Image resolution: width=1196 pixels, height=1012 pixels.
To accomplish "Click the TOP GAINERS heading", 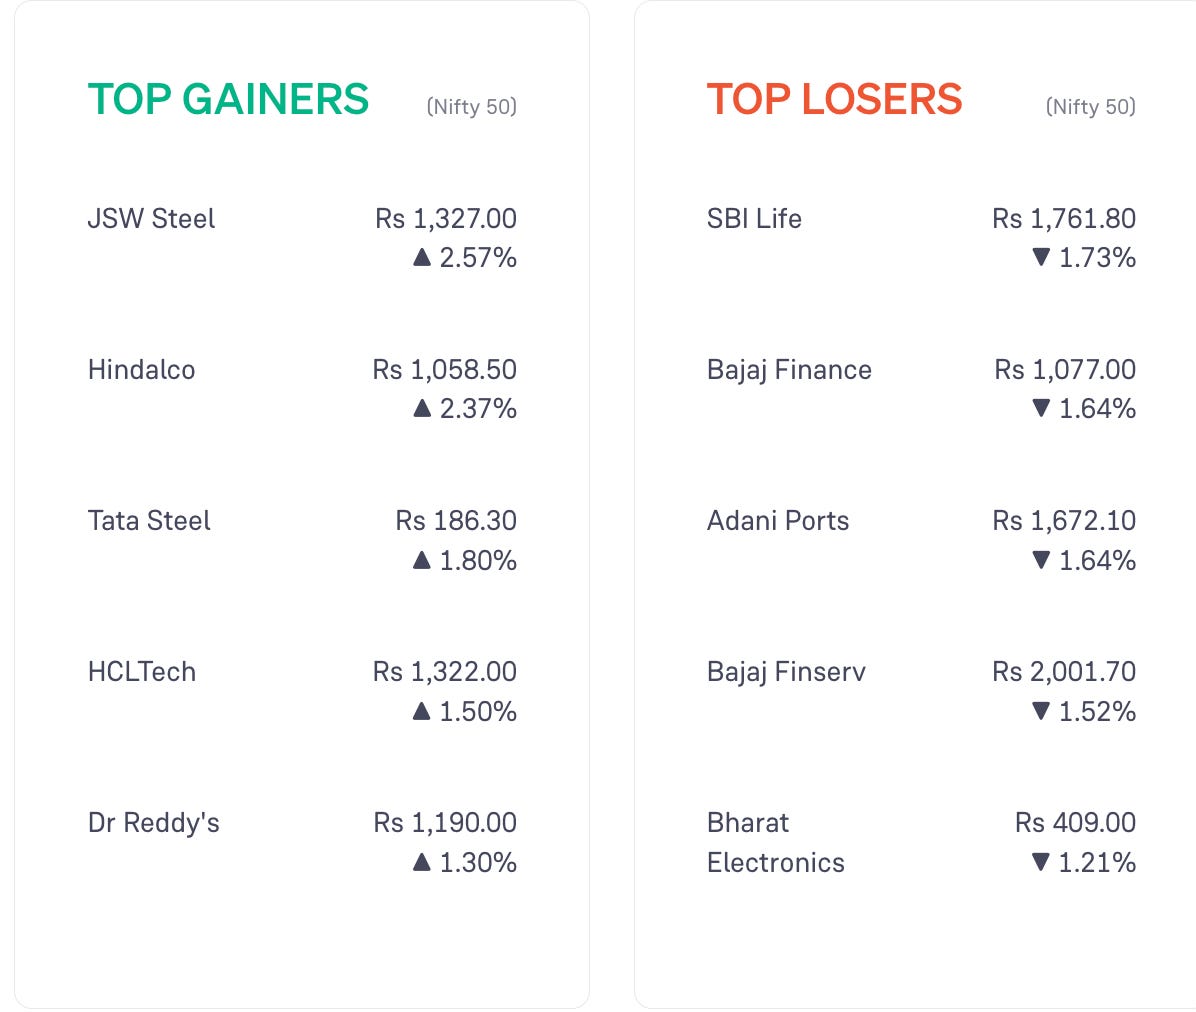I will 228,99.
